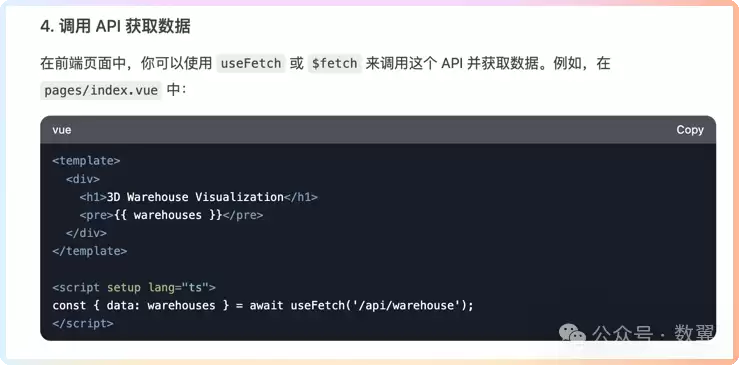This screenshot has width=739, height=365.
Task: Click the vue language label in code header
Action: click(62, 130)
